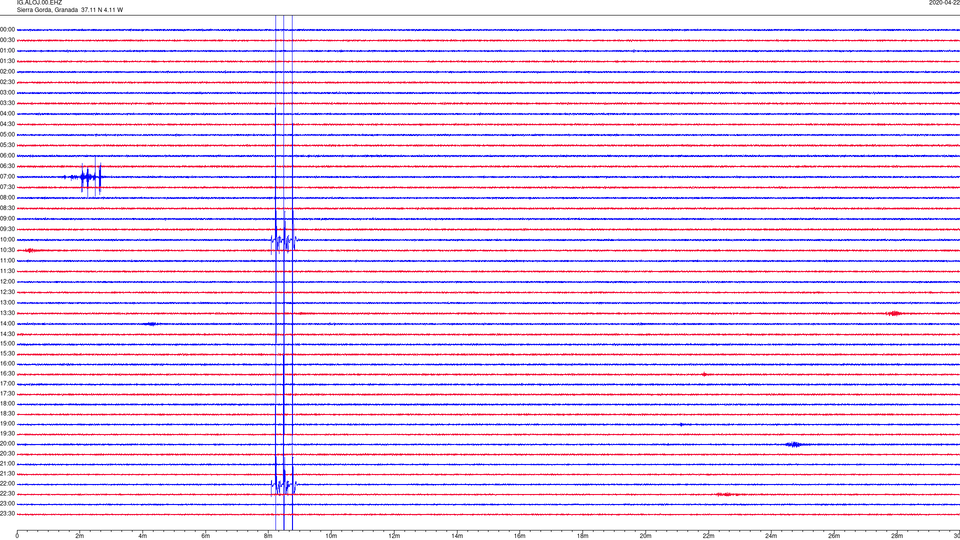Select the 09:00 trace time label
The image size is (960, 540).
tap(7, 219)
